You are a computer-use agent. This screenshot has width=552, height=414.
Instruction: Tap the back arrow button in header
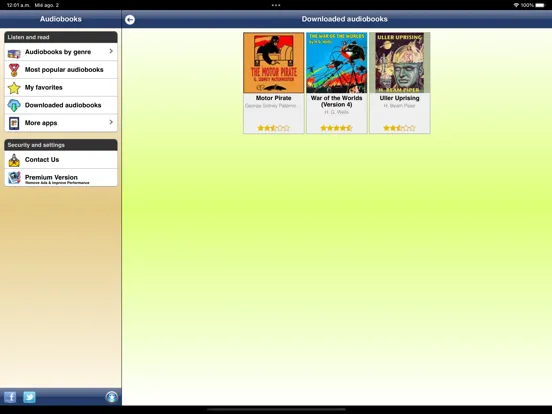click(x=130, y=20)
